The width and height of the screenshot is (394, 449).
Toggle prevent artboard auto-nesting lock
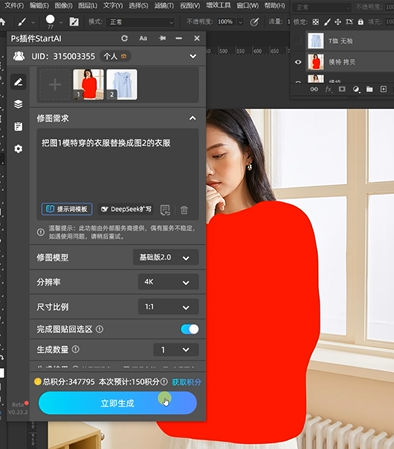coord(349,22)
